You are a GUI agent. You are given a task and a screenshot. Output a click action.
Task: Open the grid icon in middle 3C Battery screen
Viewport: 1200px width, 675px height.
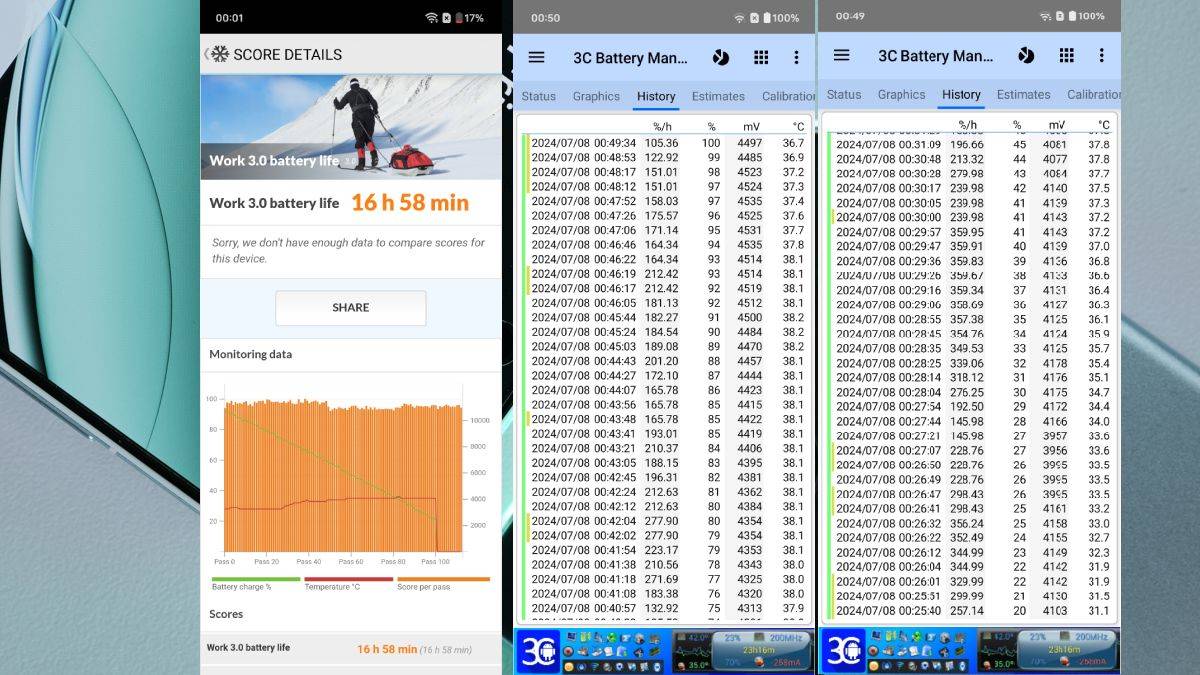click(x=761, y=58)
